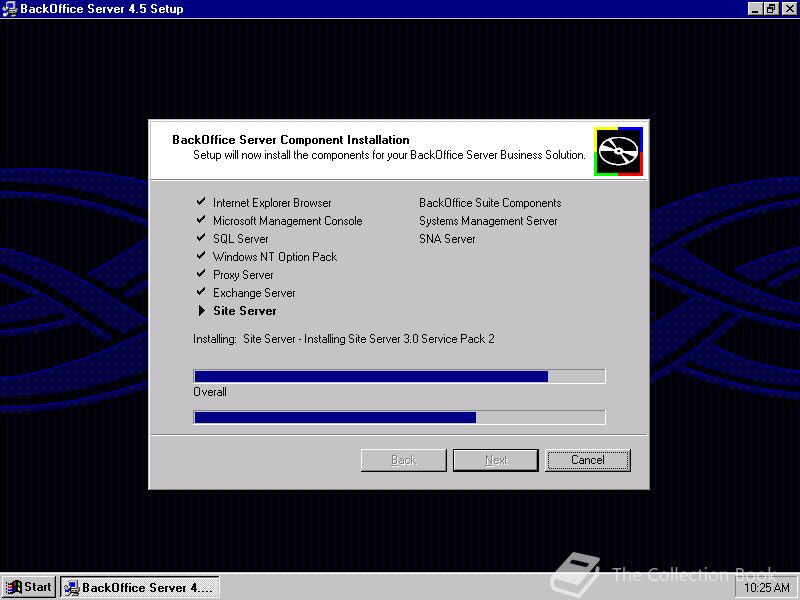Select the SQL Server component entry

point(240,239)
